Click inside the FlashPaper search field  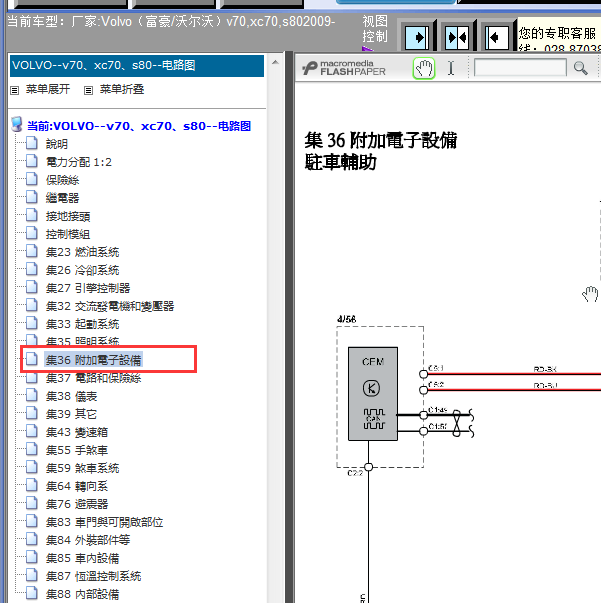520,68
